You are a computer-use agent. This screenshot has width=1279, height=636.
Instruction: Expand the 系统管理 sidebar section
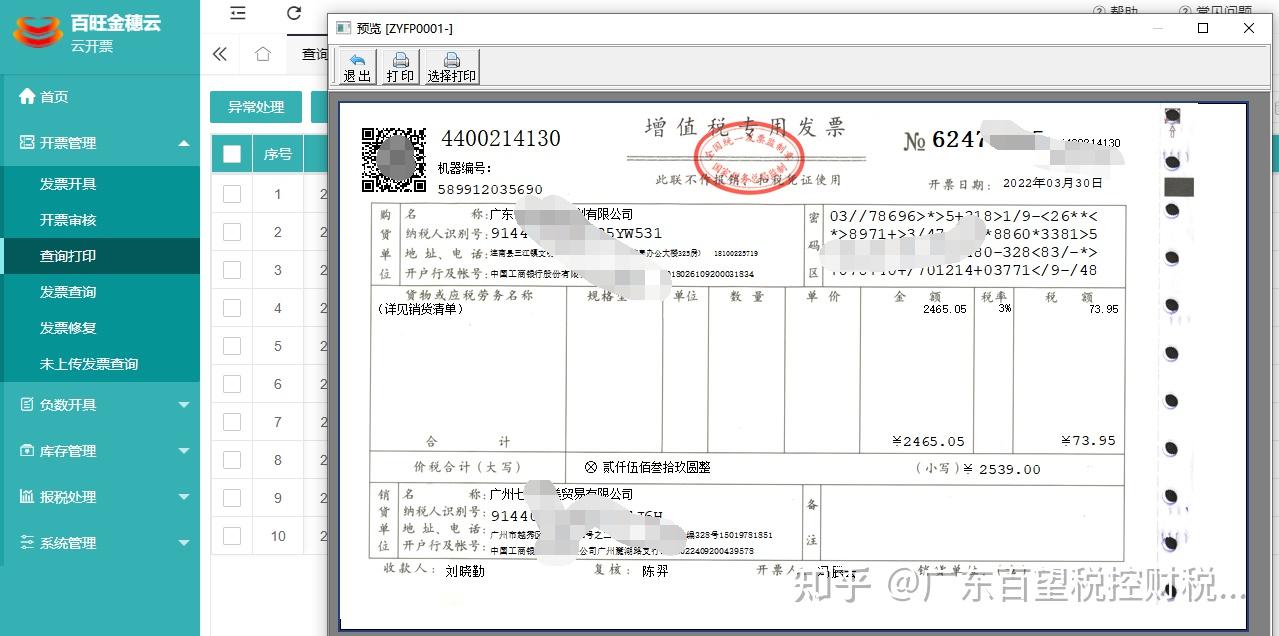[100, 543]
